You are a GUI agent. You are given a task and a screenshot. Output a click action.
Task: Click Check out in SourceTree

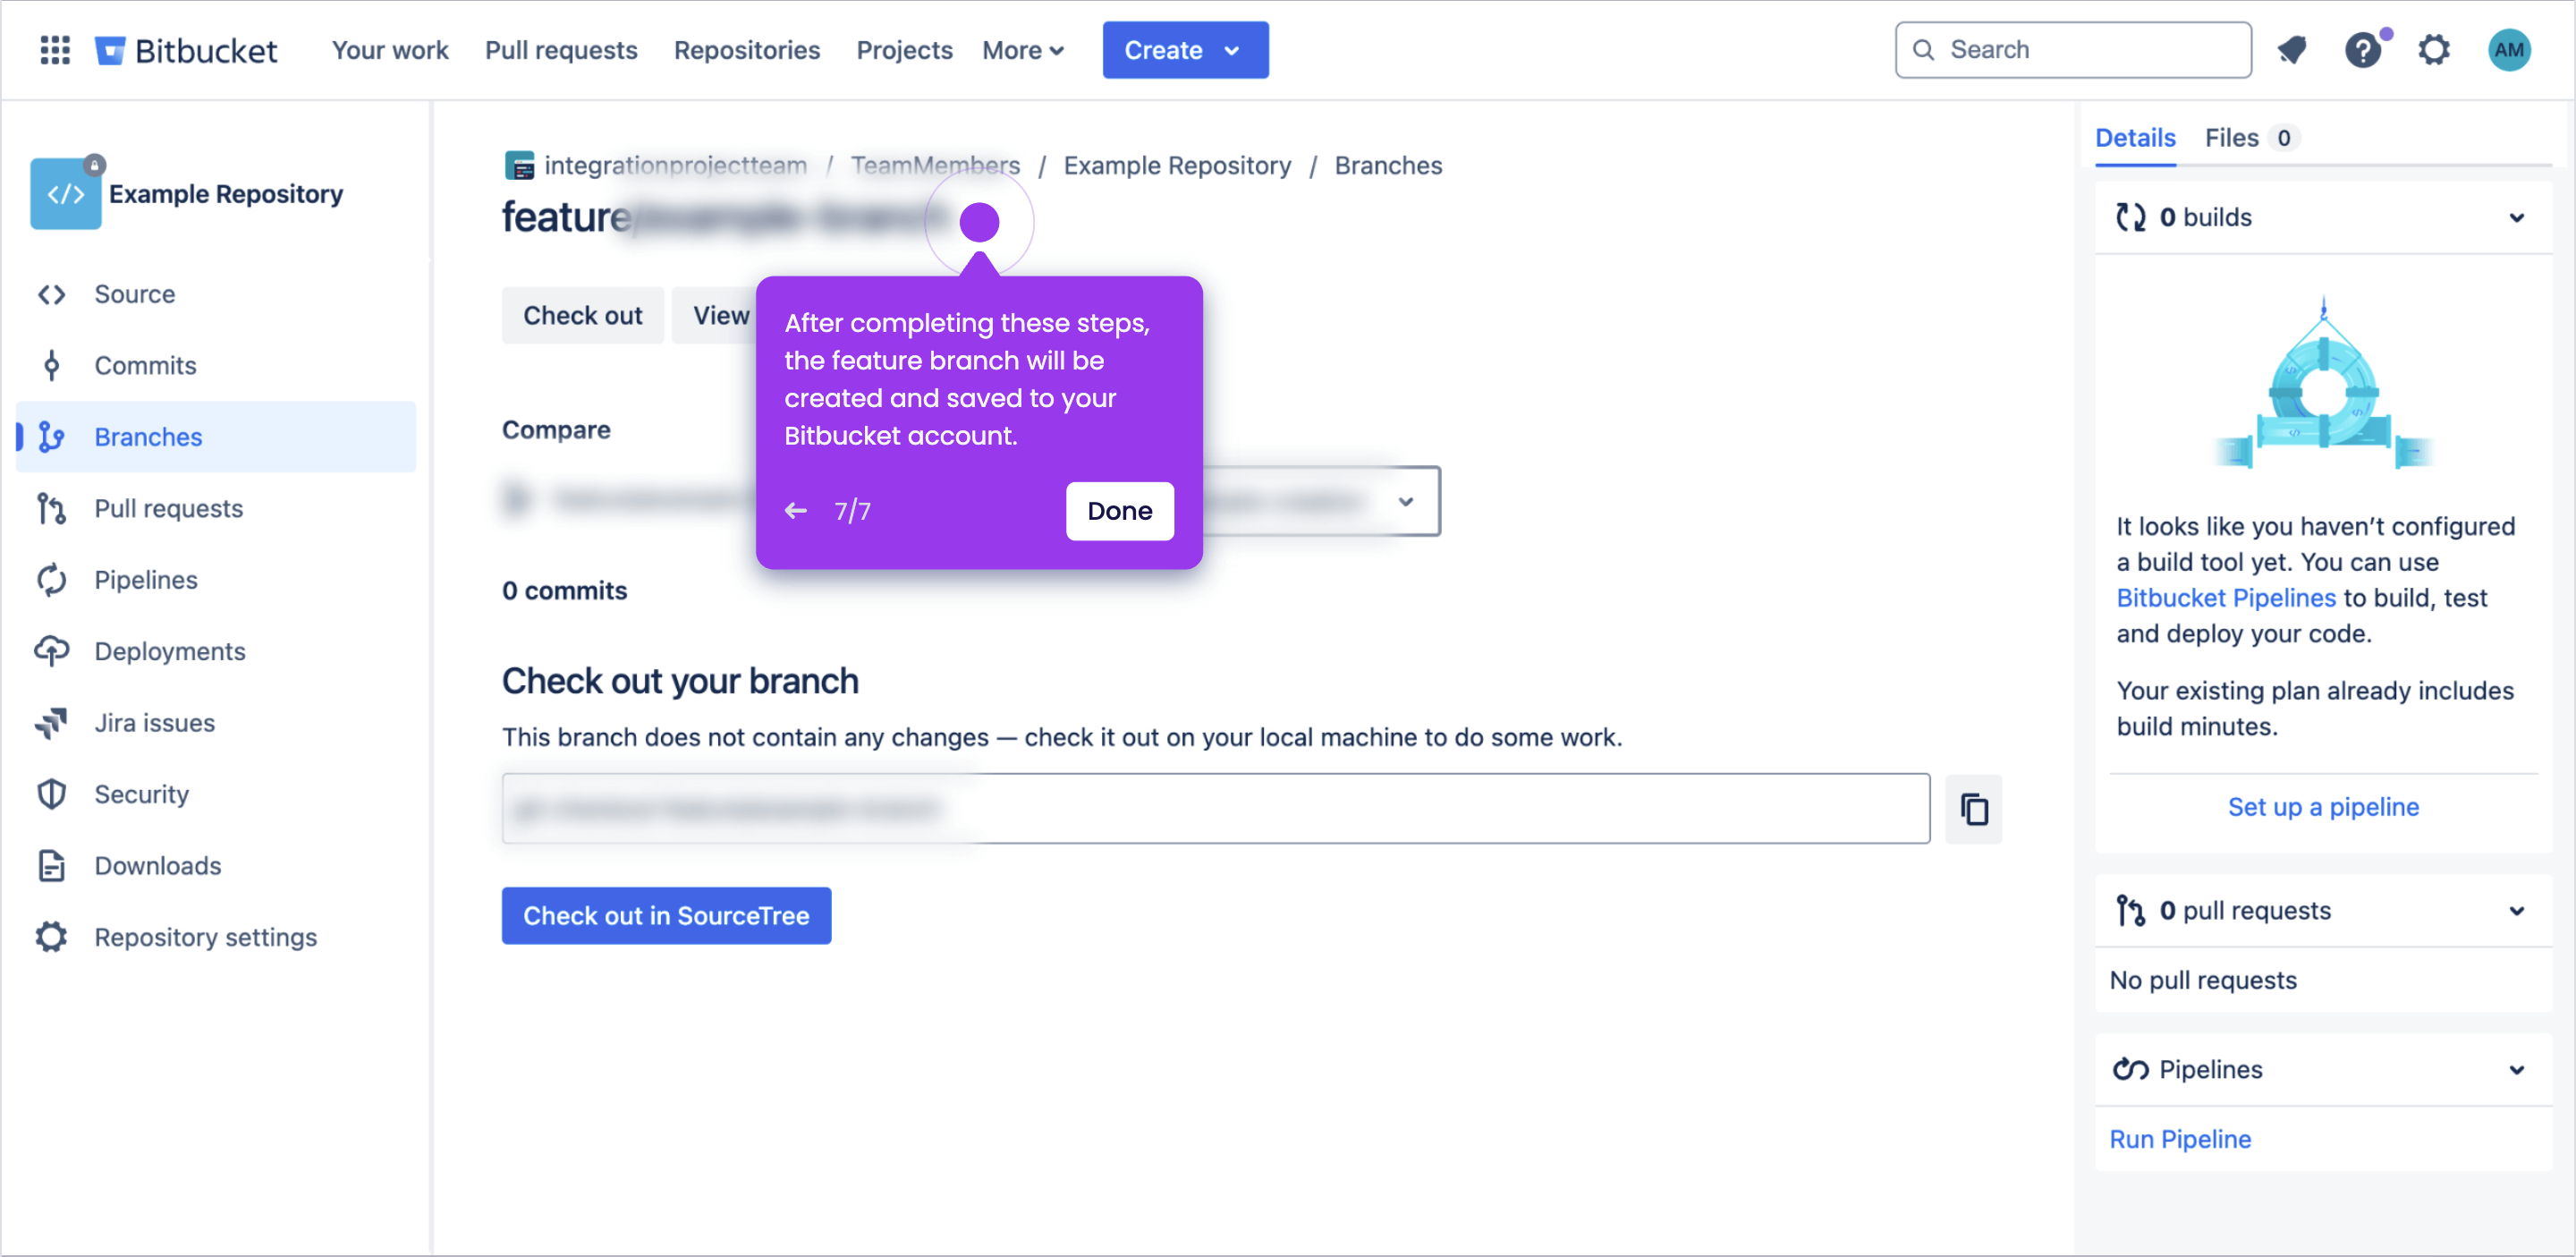[666, 915]
